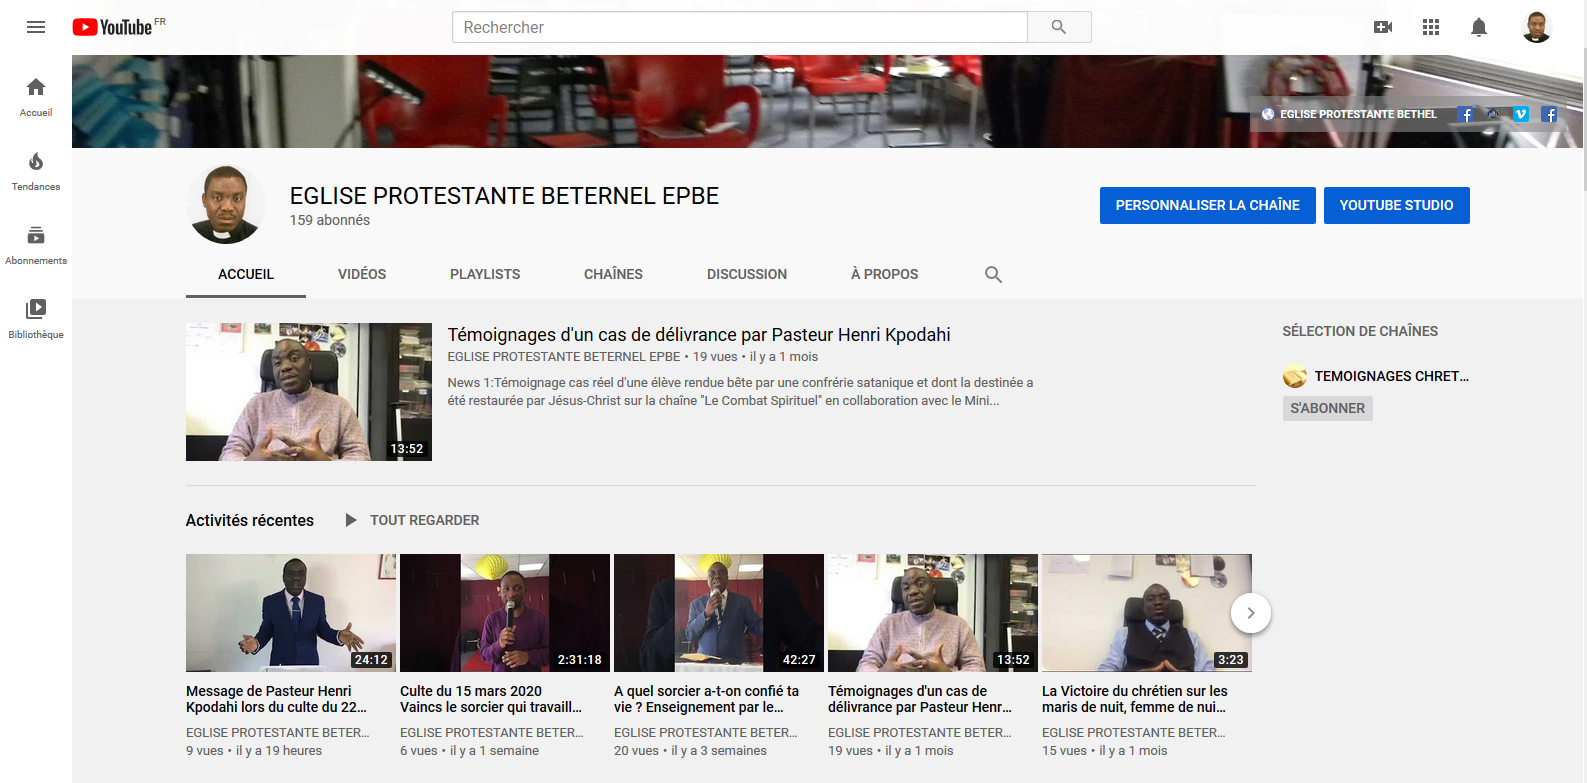Screen dimensions: 1587x783
Task: Click the channel search magnifier icon
Action: click(993, 274)
